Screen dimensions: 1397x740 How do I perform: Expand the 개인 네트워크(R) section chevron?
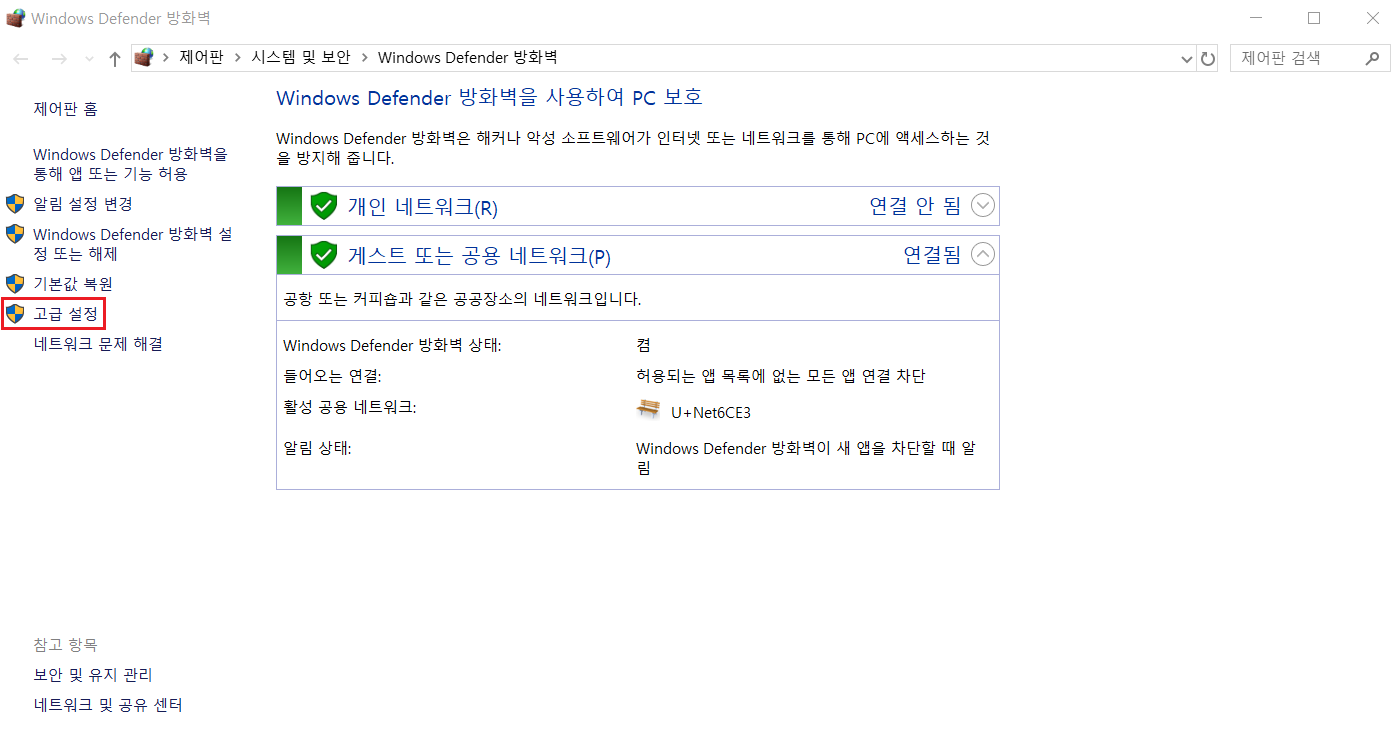(983, 206)
